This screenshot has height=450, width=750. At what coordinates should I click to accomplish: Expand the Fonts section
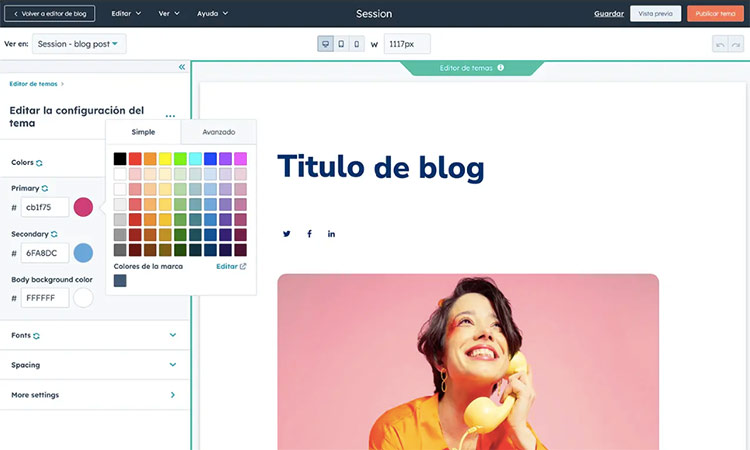click(94, 335)
